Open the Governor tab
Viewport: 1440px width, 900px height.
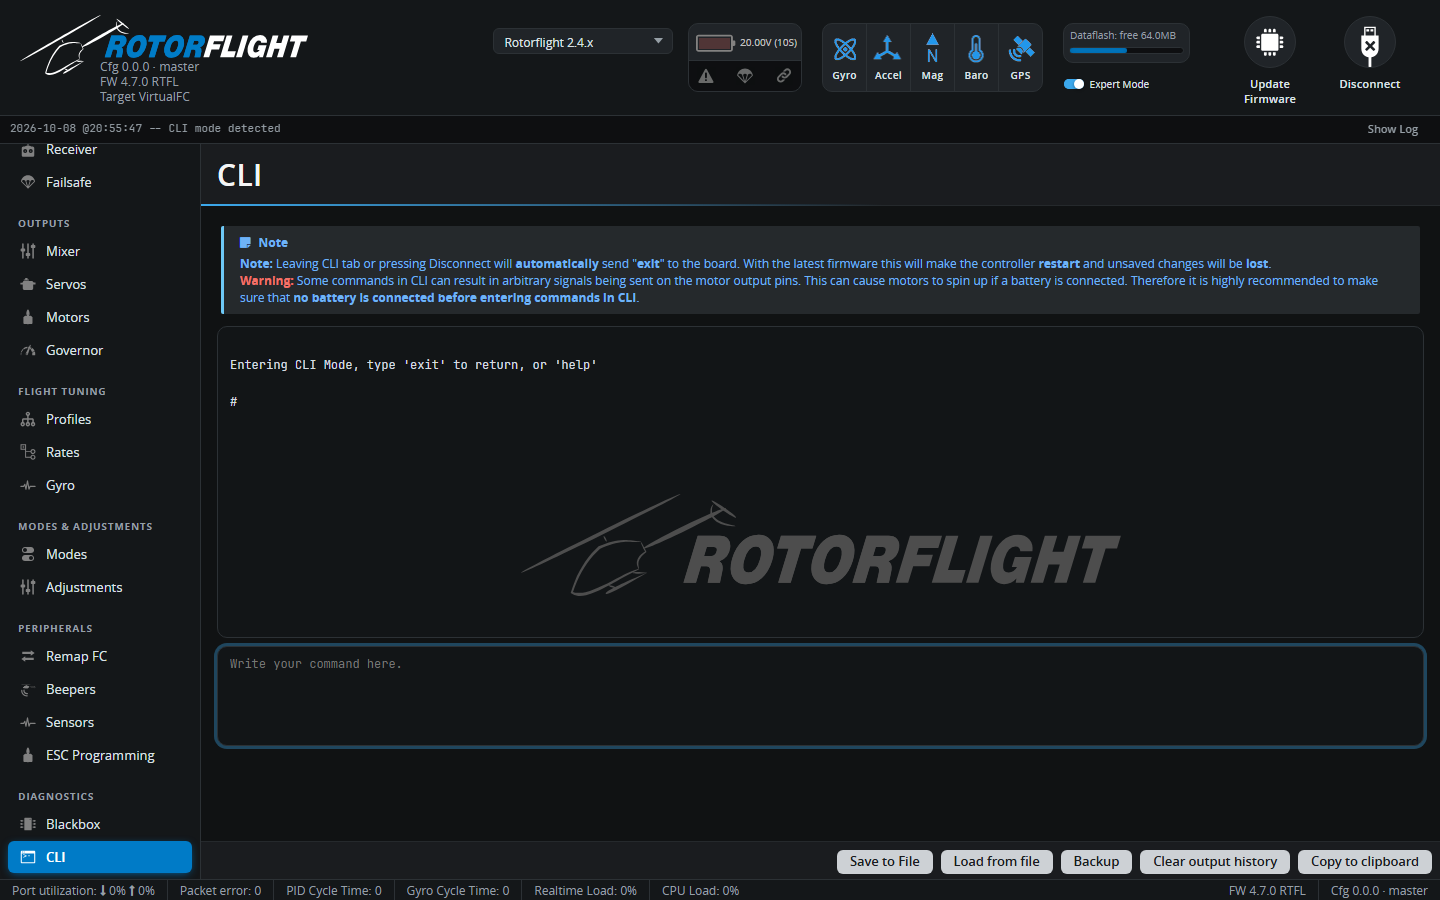[x=100, y=350]
